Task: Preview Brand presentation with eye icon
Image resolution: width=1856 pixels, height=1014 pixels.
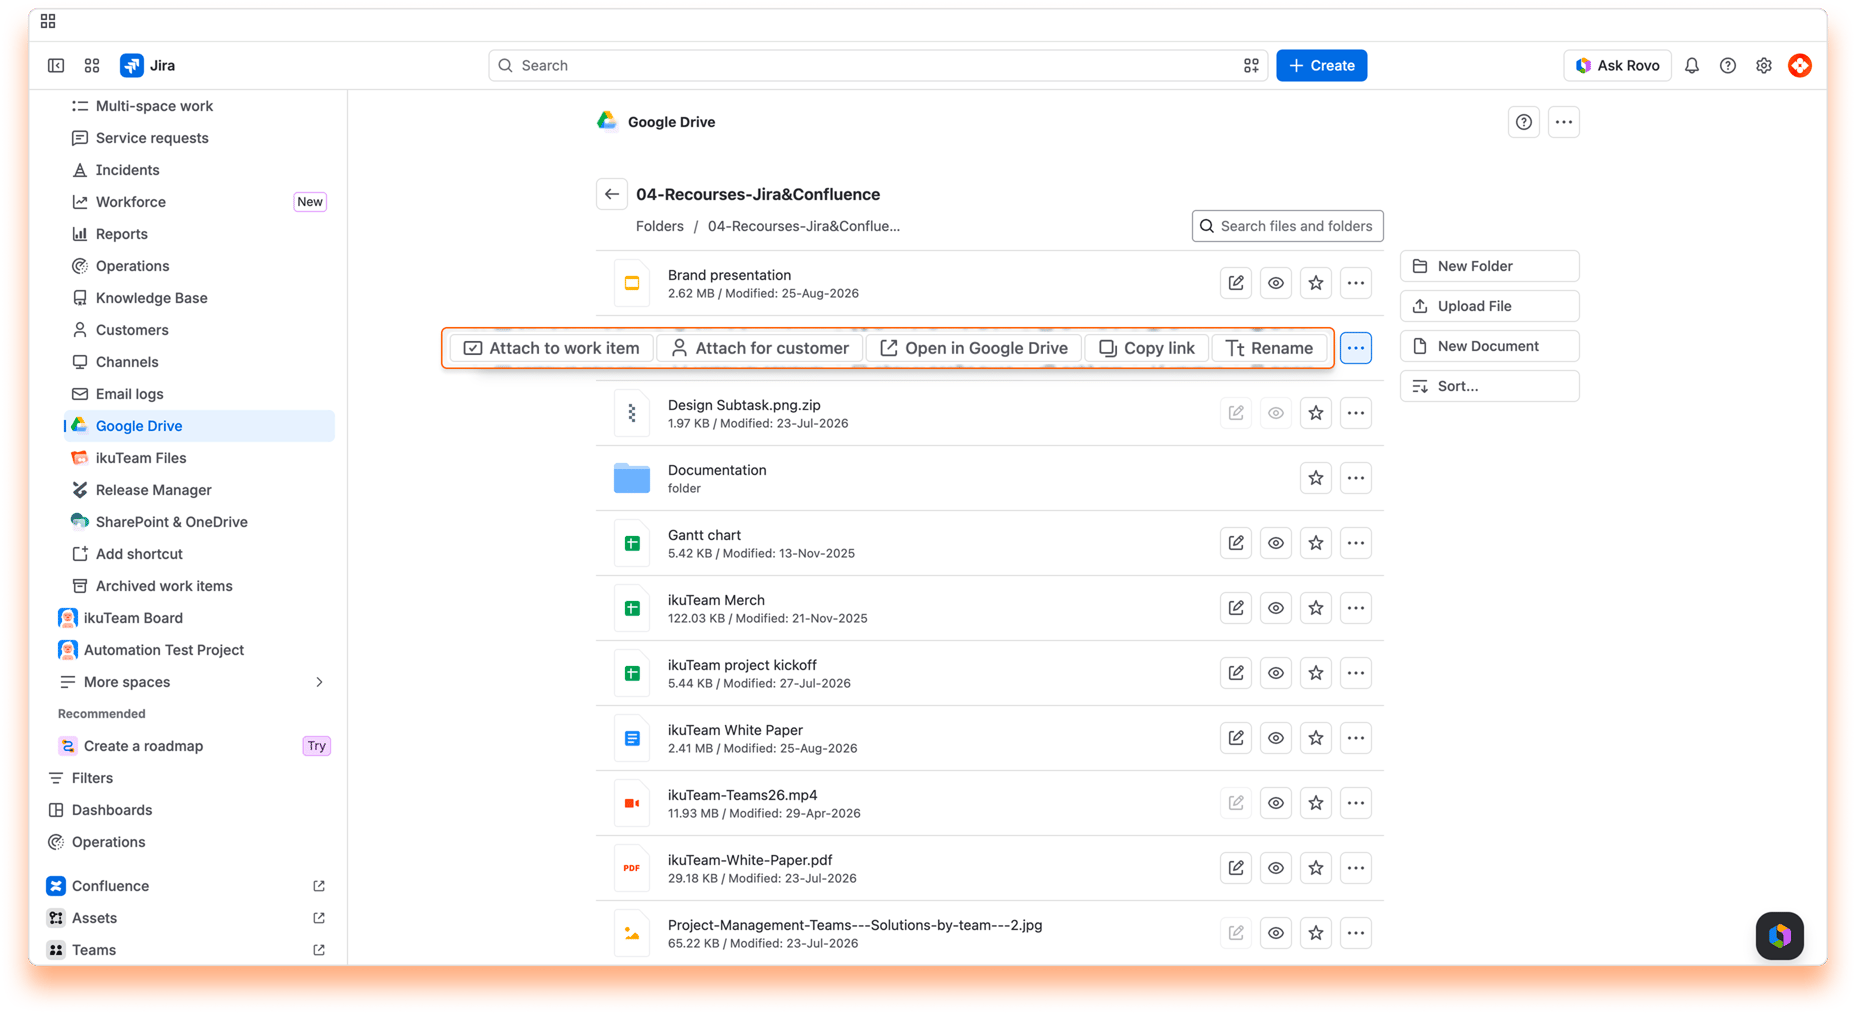Action: click(1276, 283)
